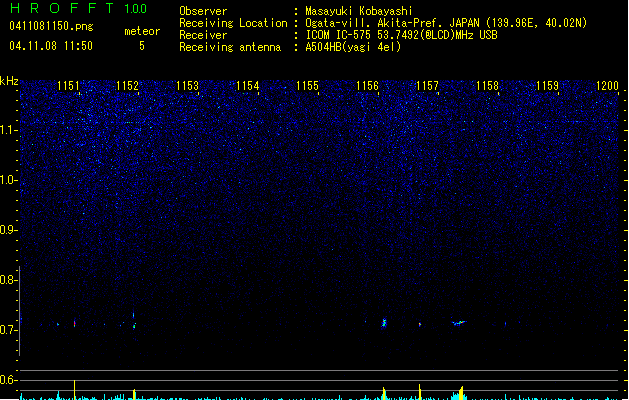
Task: Click the Observer field label
Action: click(203, 11)
